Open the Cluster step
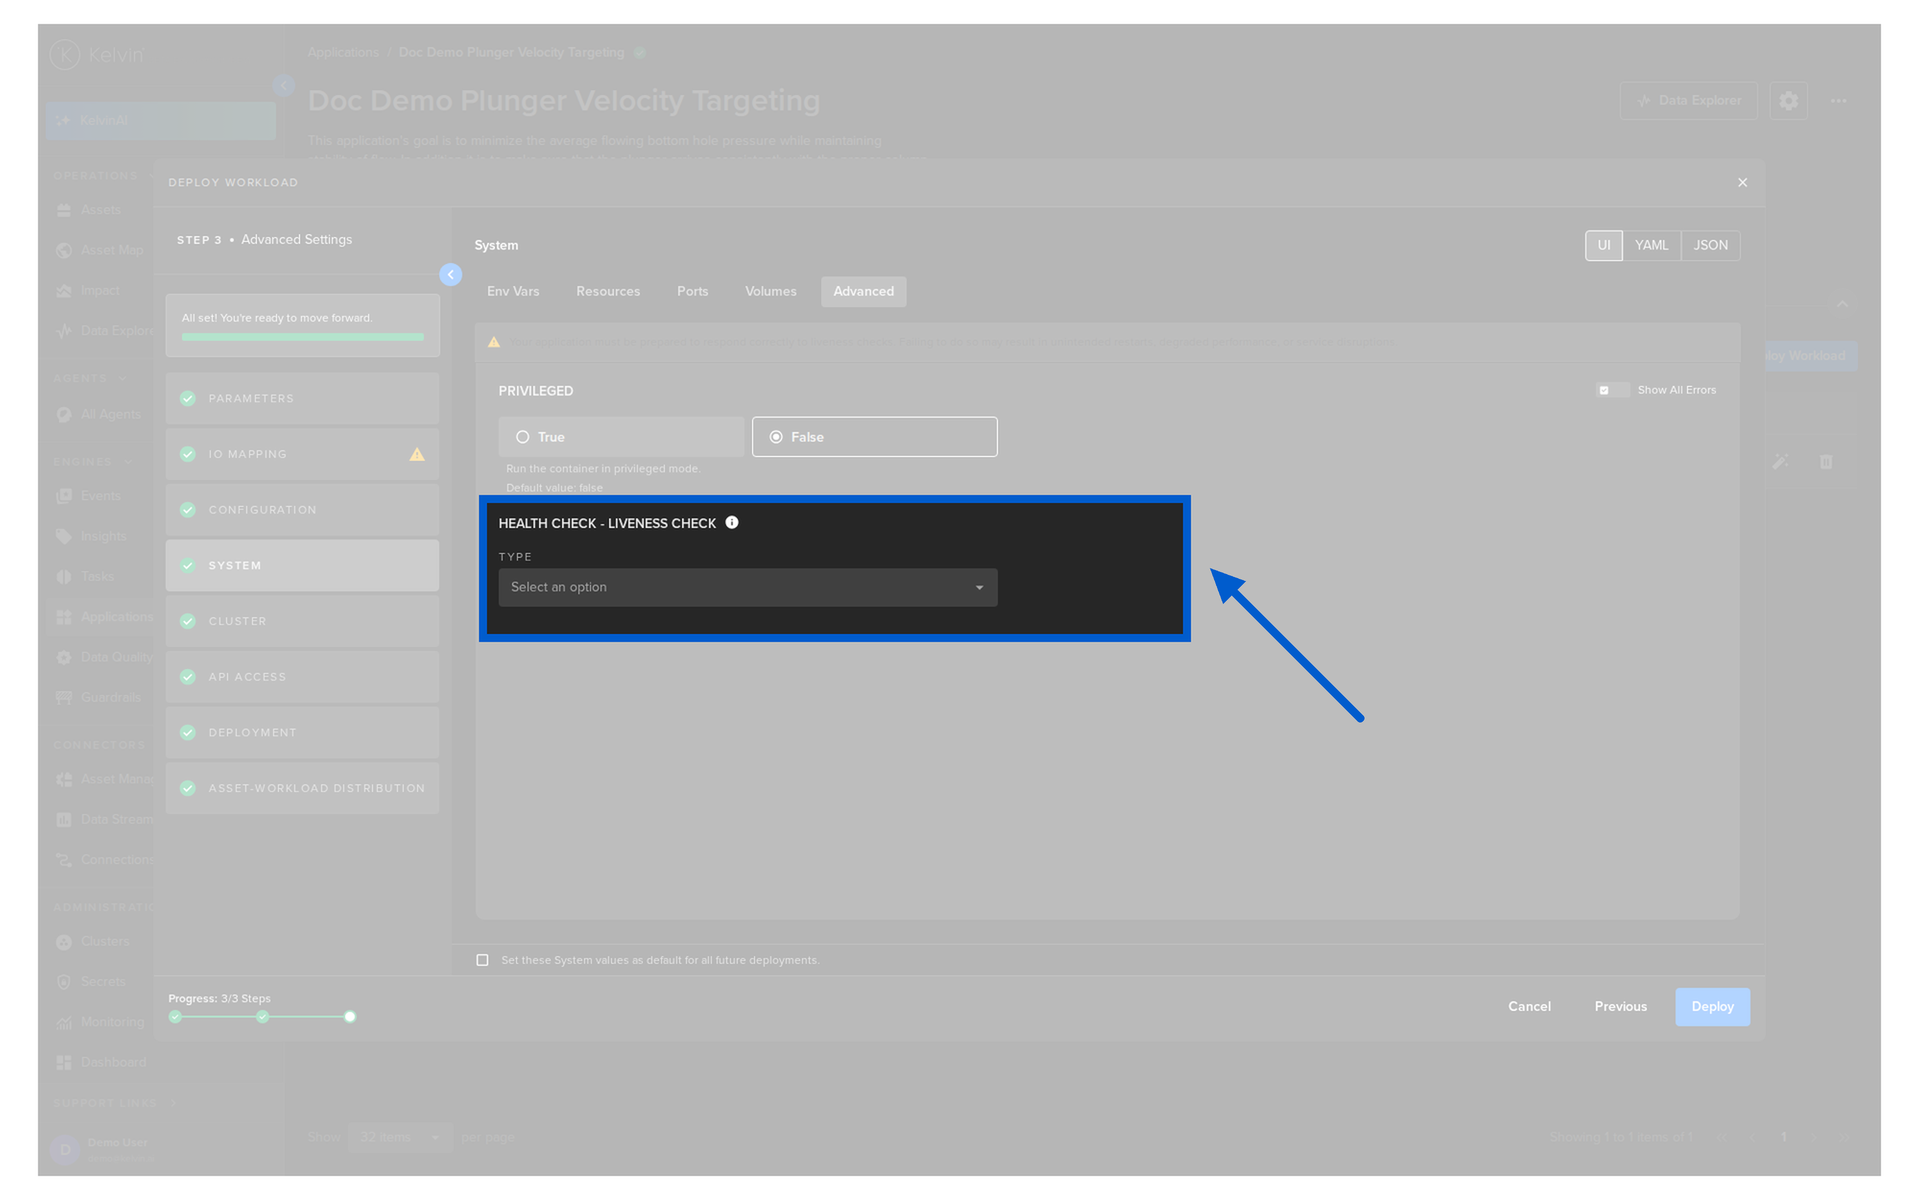Viewport: 1920px width, 1200px height. [302, 621]
